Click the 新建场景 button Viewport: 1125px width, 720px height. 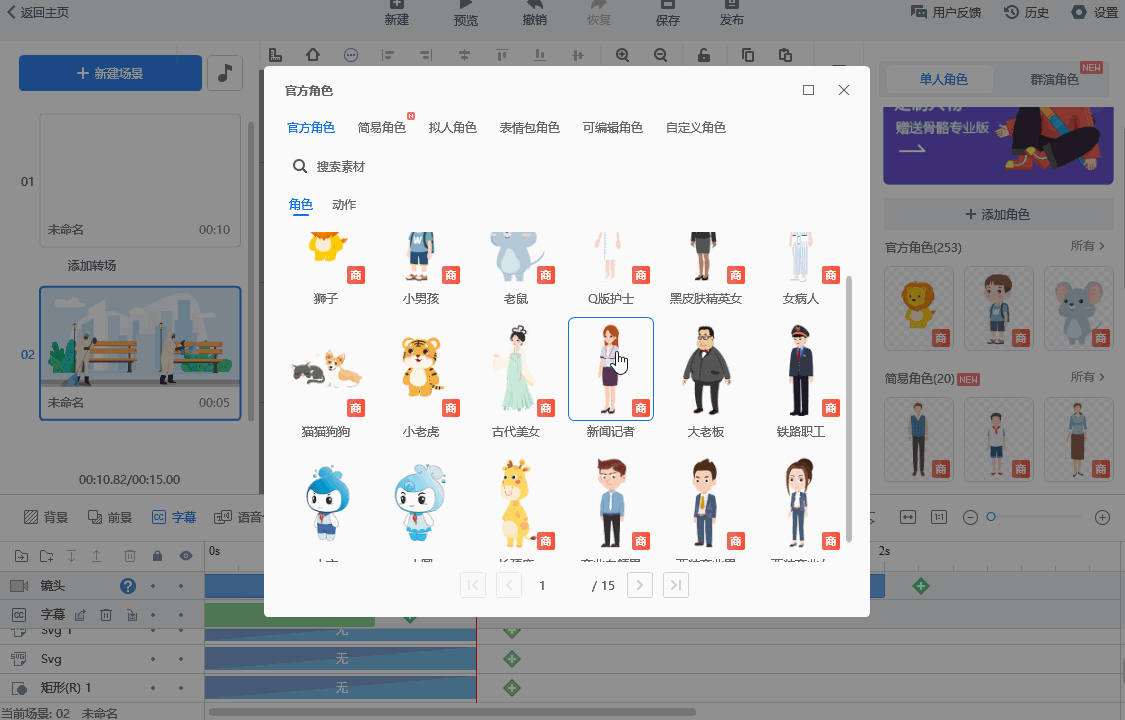point(110,73)
